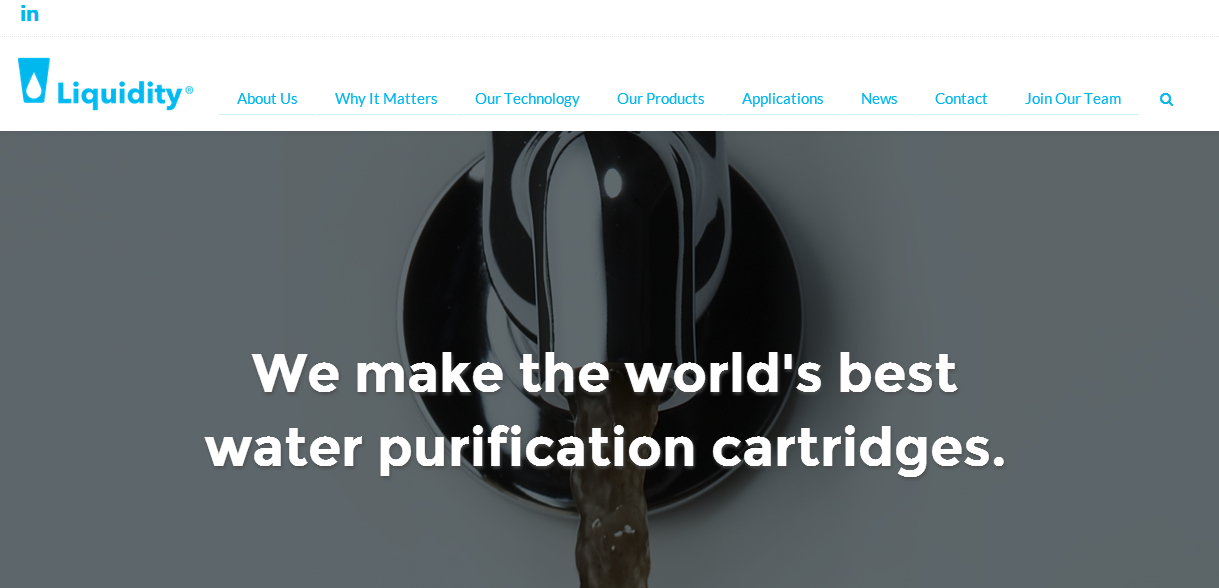Click Join Our Team link

coord(1073,98)
